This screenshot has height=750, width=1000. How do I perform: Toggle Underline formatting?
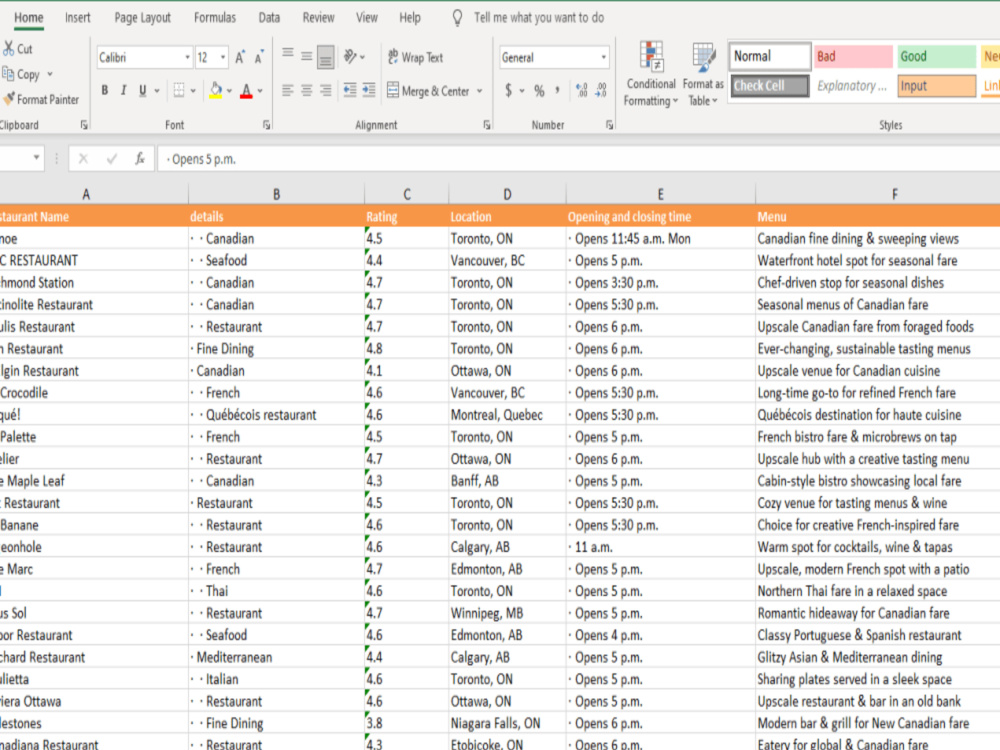142,91
